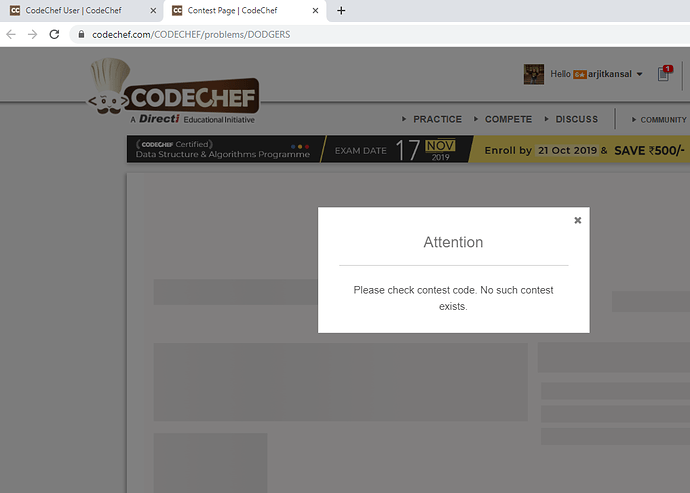The height and width of the screenshot is (493, 690).
Task: Reload the page with refresh icon
Action: coord(54,34)
